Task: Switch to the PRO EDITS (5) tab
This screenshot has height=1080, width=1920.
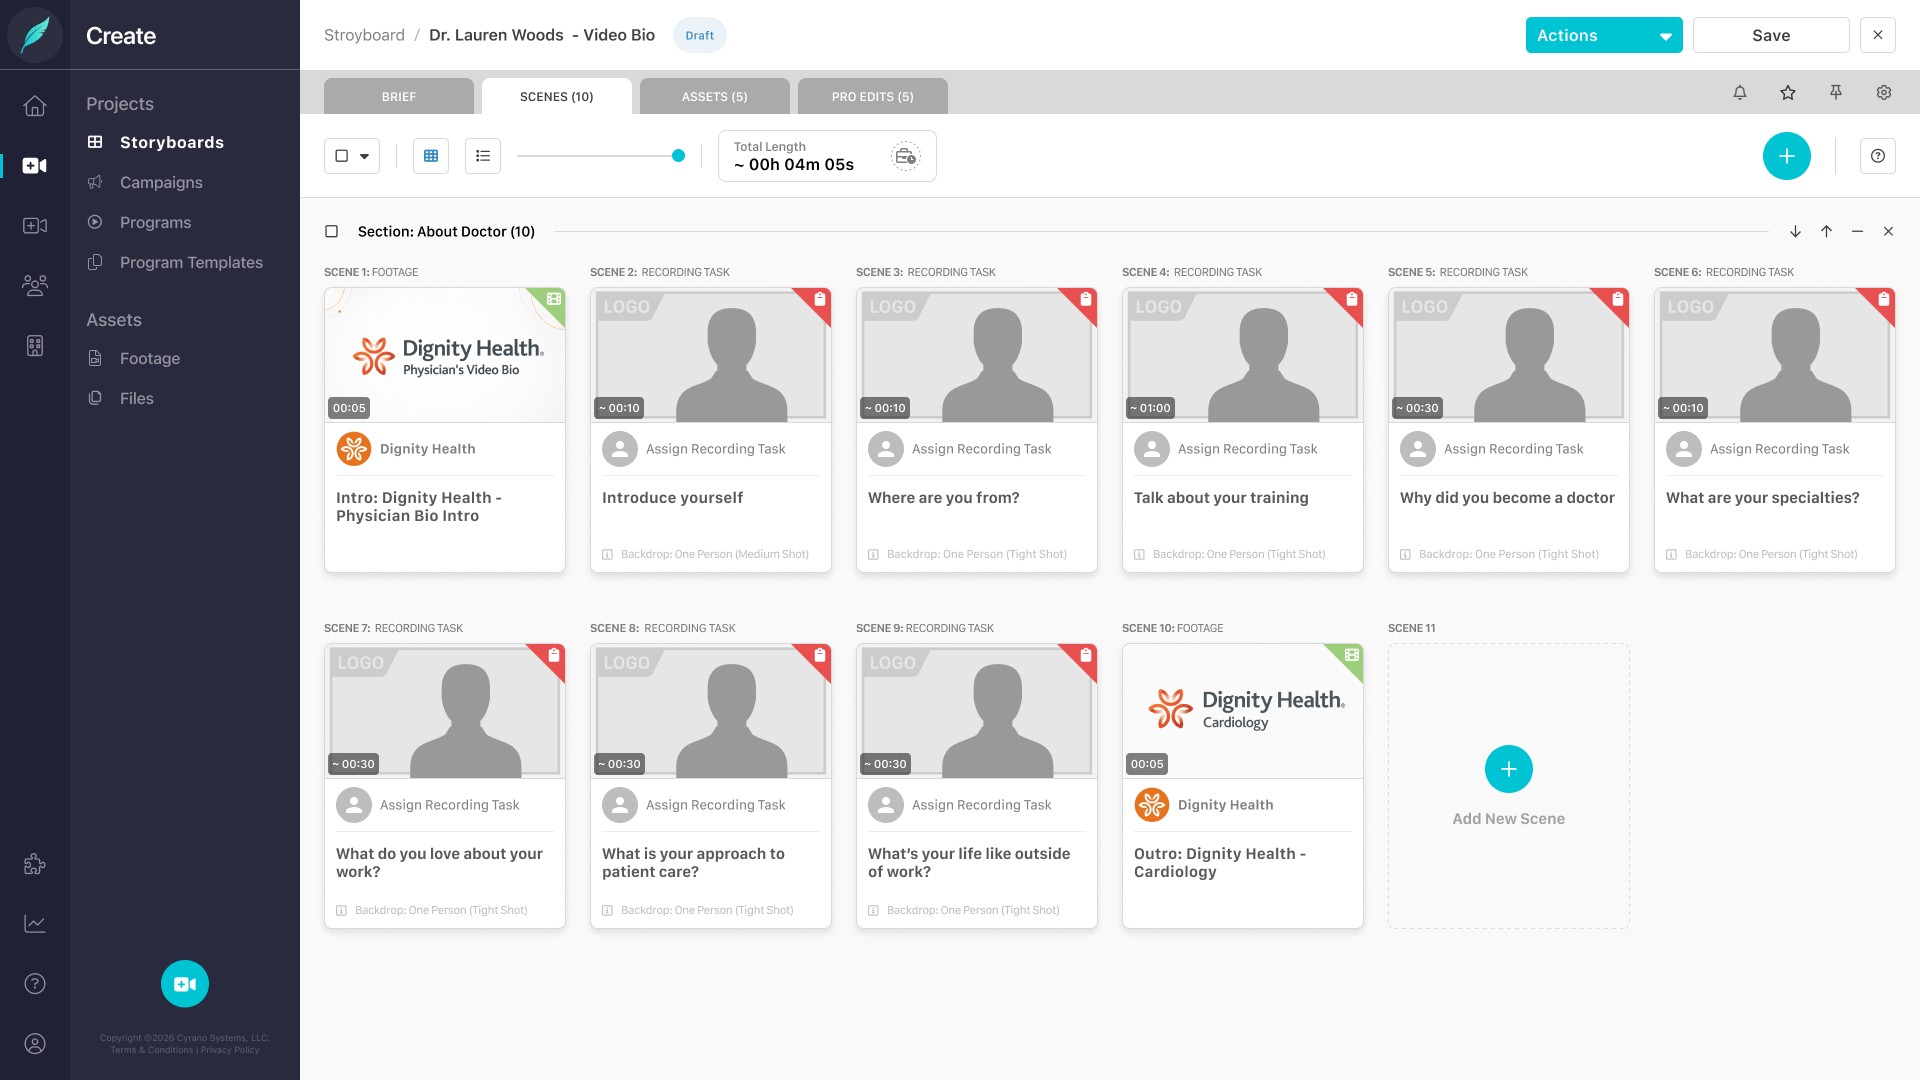Action: point(873,97)
